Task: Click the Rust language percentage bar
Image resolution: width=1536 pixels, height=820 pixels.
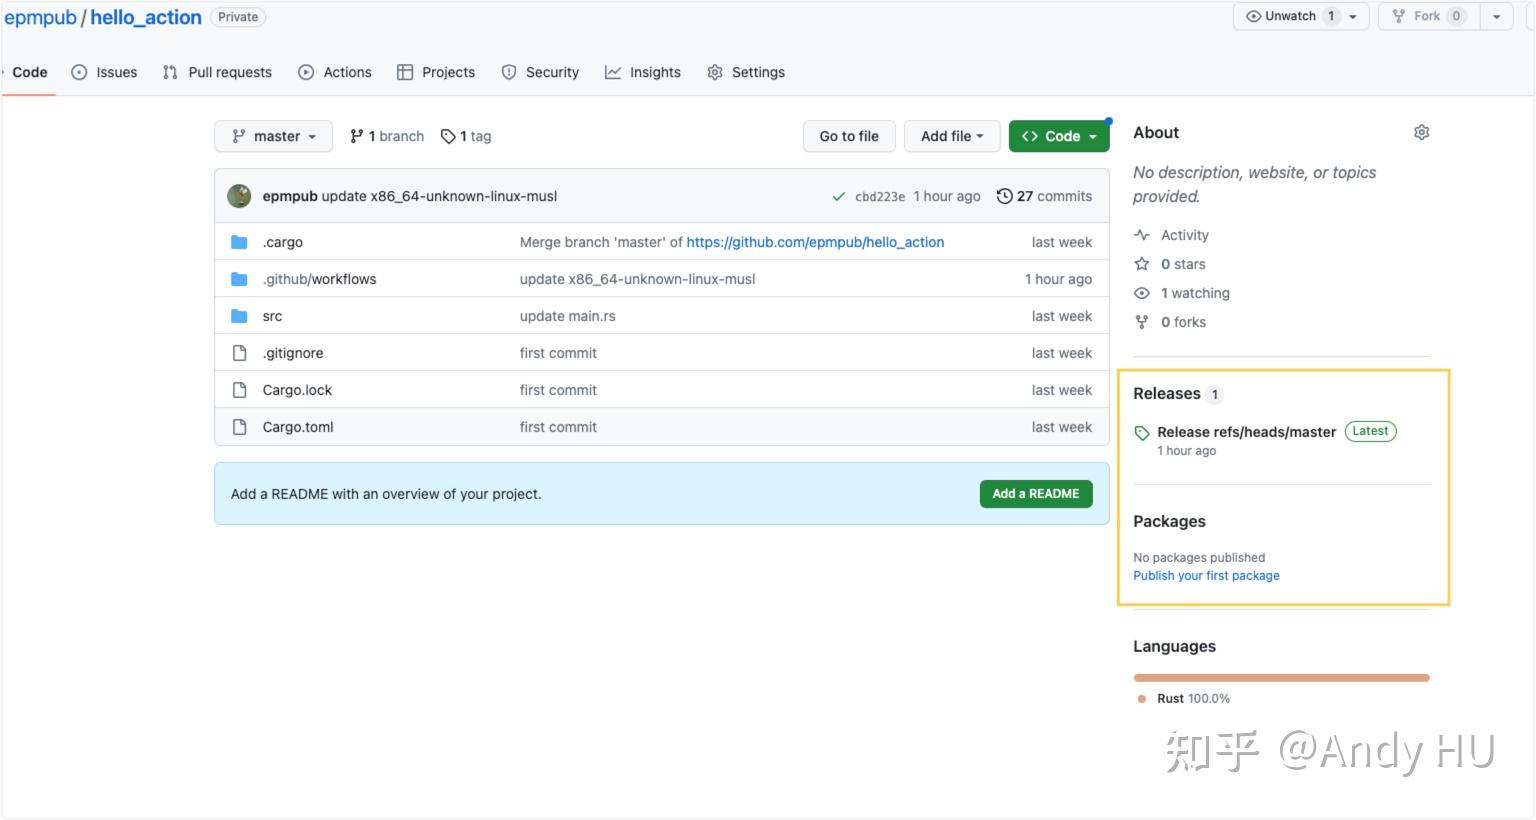Action: coord(1281,677)
